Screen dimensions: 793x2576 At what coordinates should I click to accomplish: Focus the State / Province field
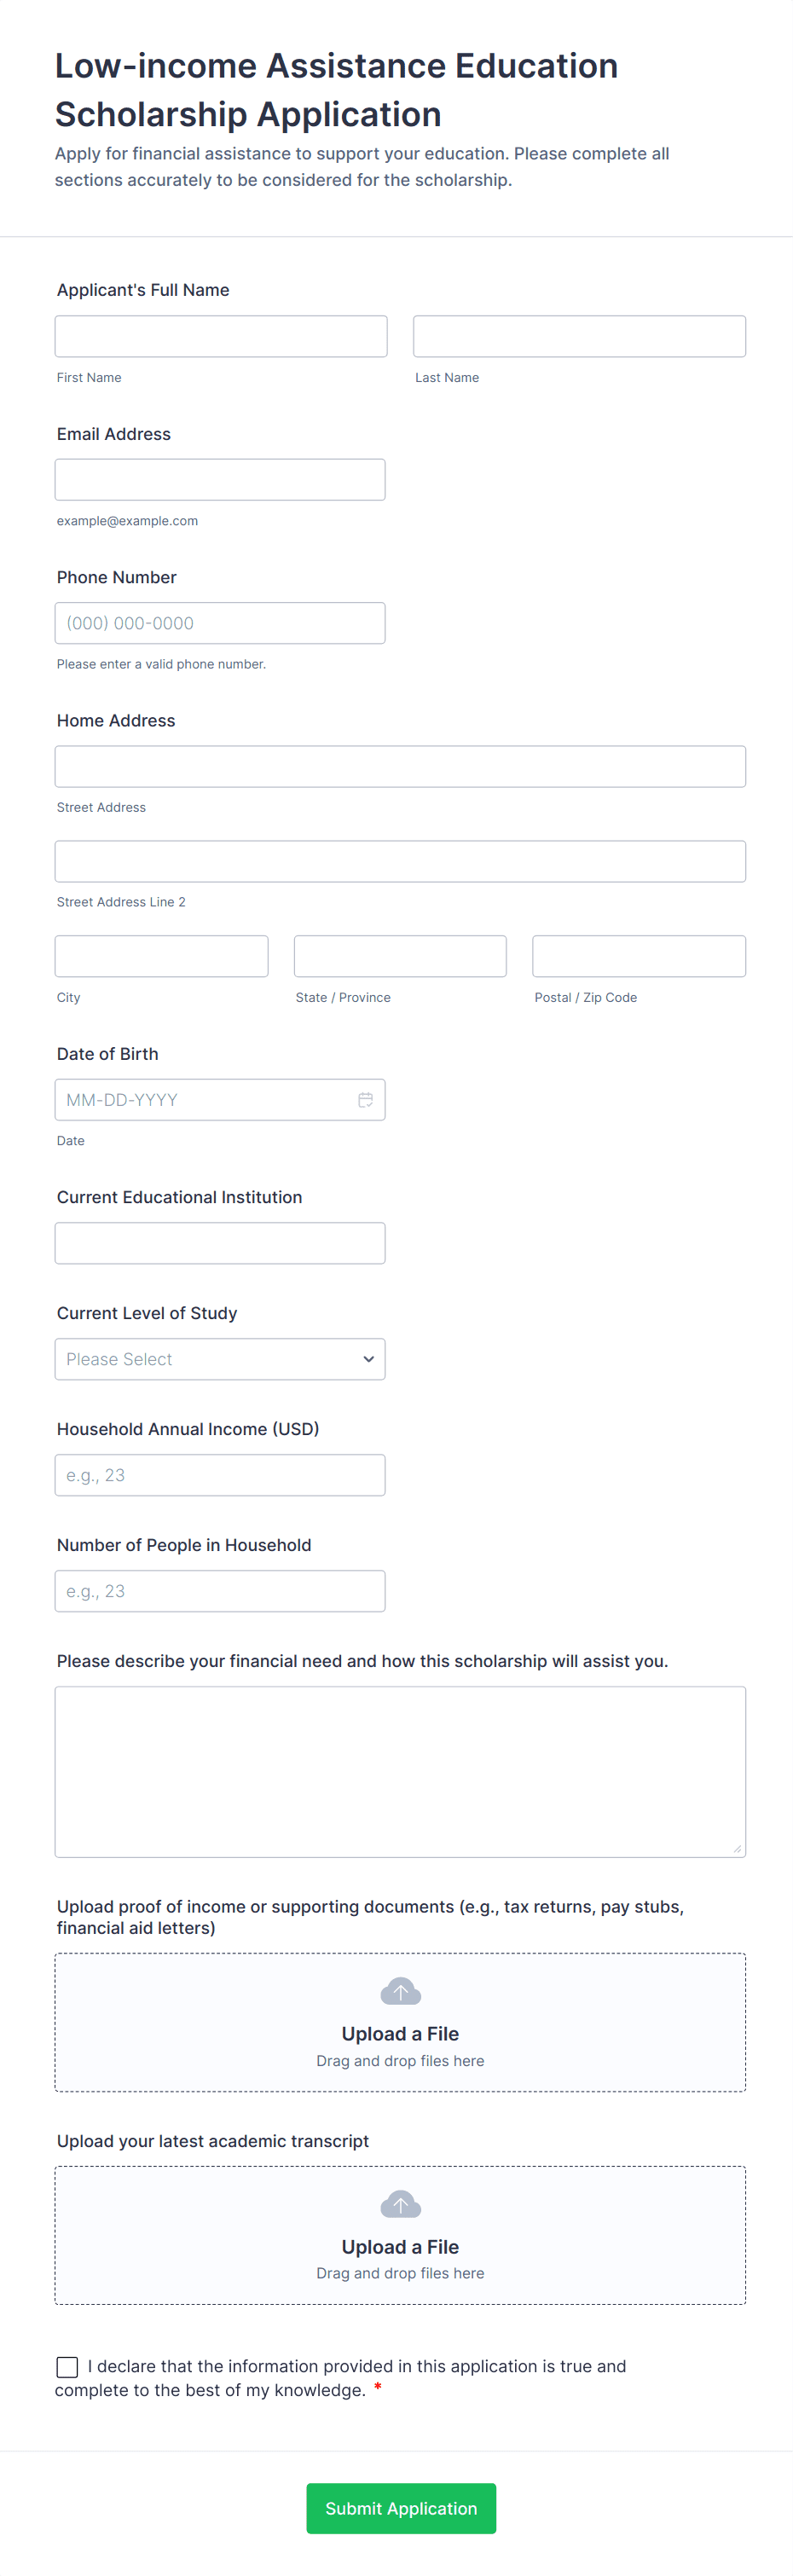(x=400, y=956)
